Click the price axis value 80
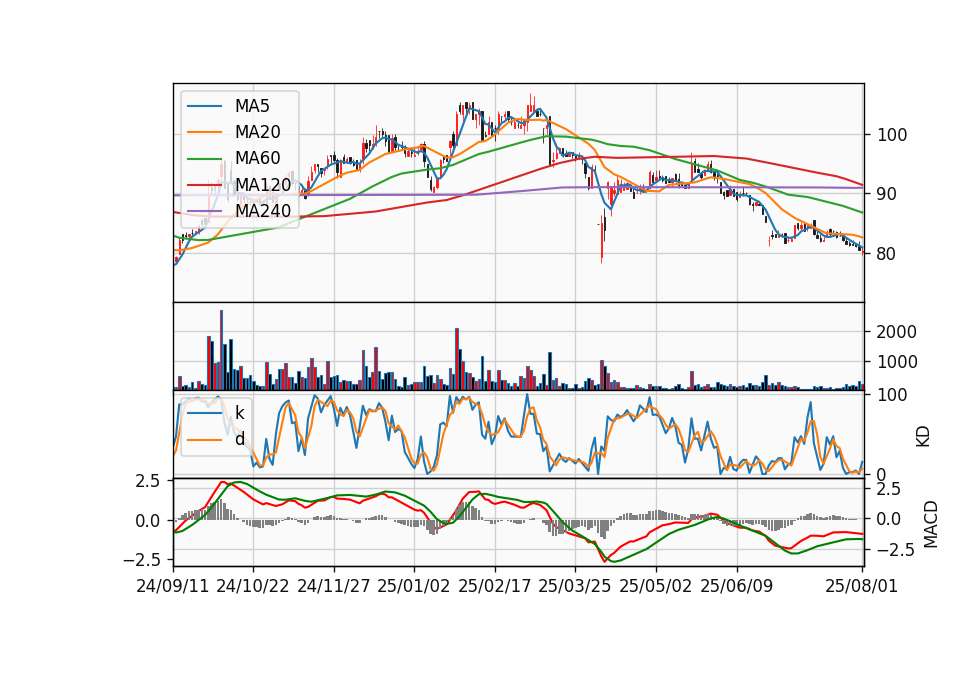960x690 pixels. pos(887,253)
